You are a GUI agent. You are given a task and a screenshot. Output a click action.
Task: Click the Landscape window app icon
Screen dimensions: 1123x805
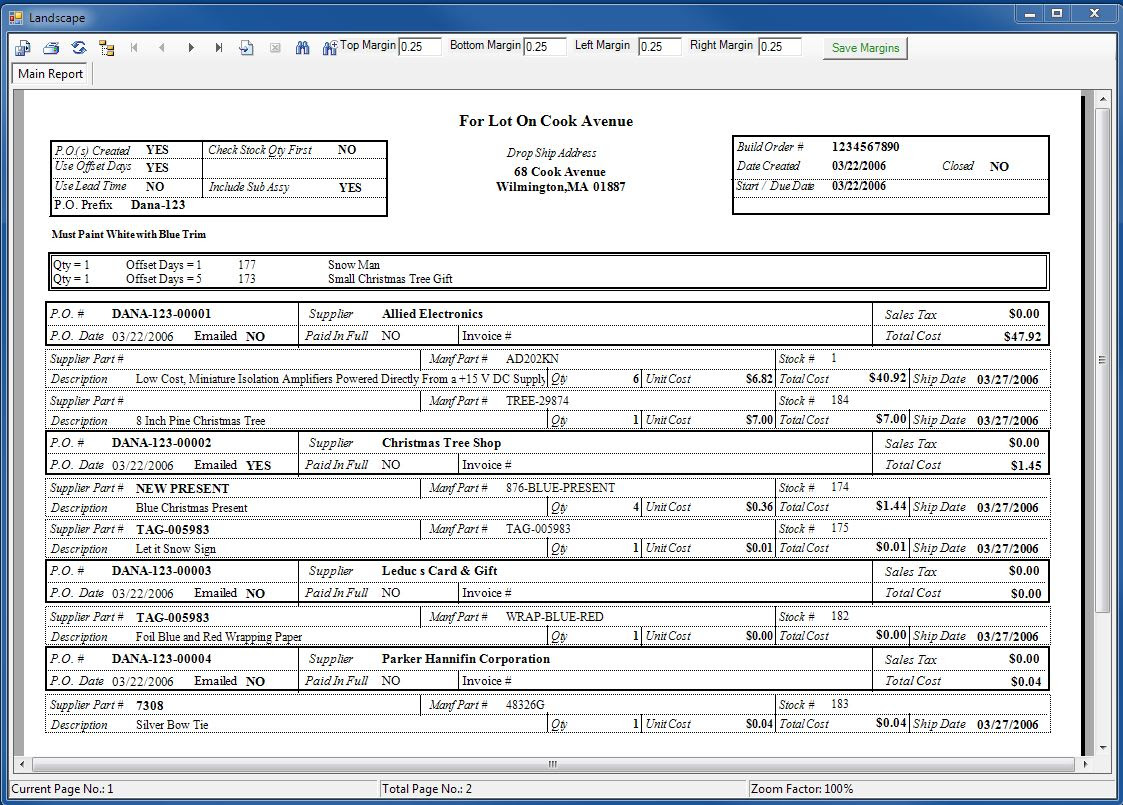tap(16, 17)
